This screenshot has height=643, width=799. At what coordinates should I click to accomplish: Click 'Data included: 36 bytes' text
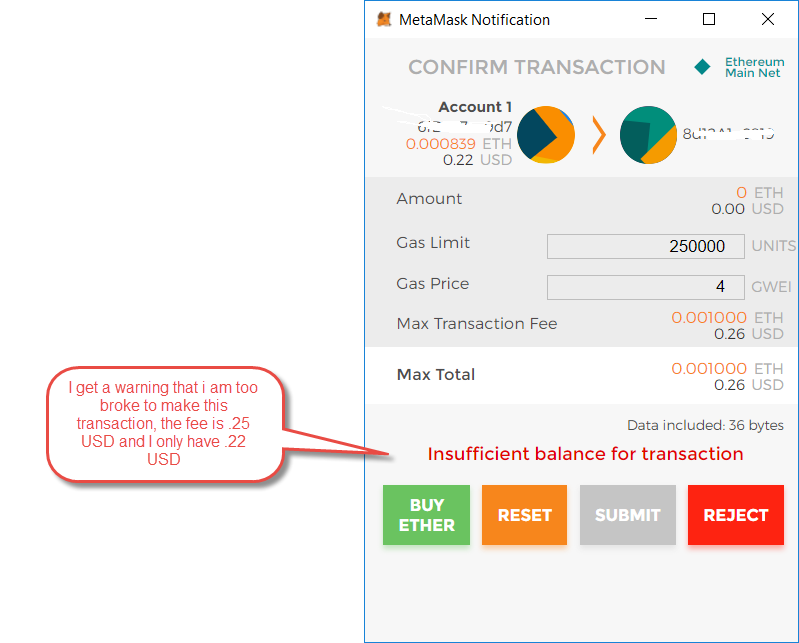tap(705, 425)
